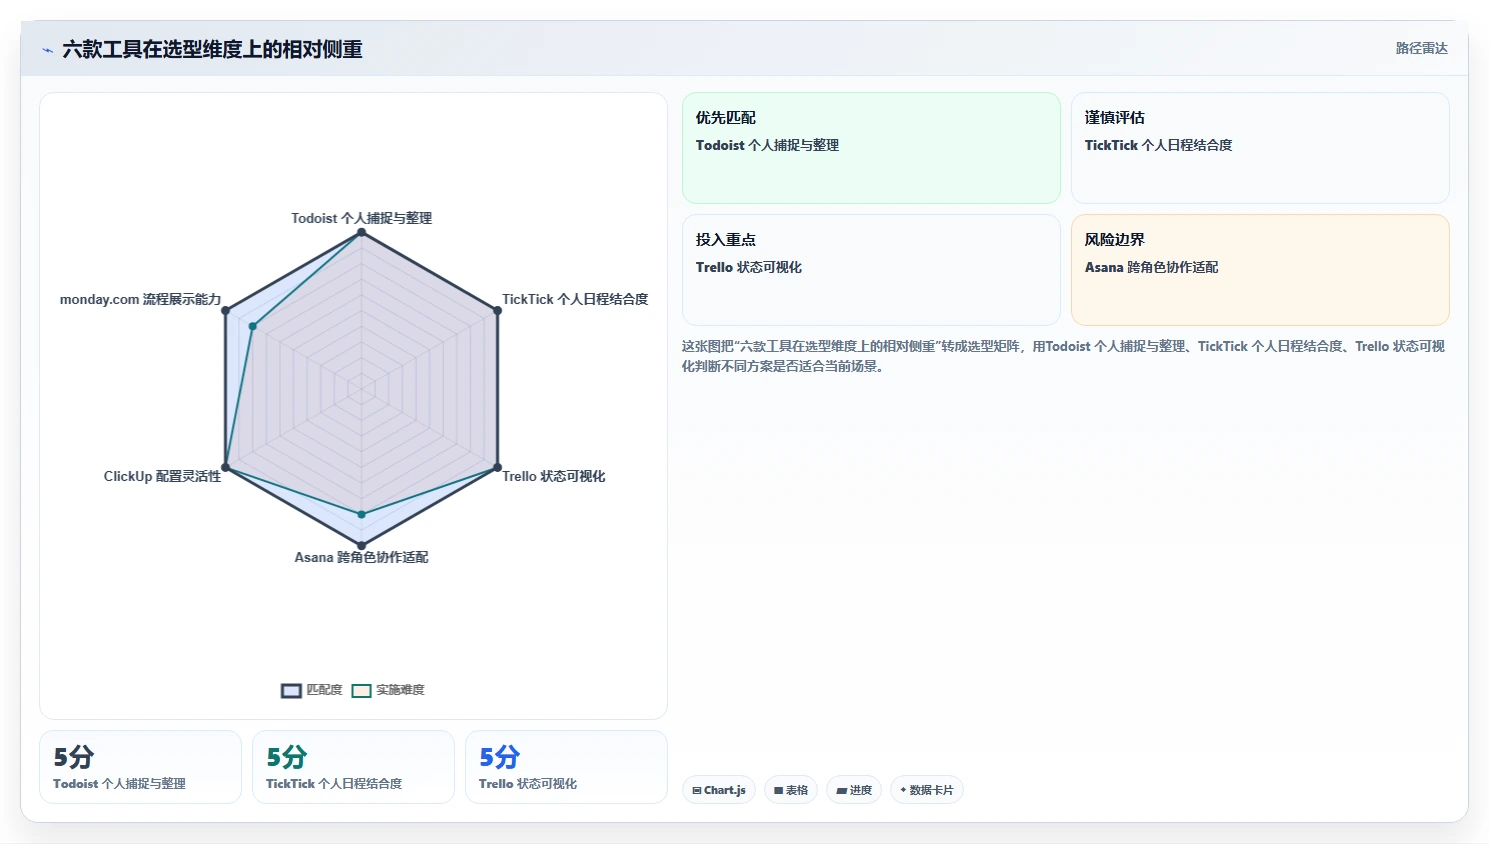Viewport: 1489px width, 844px height.
Task: Click the monday.com 流程展示能力 radar axis label
Action: [x=140, y=299]
